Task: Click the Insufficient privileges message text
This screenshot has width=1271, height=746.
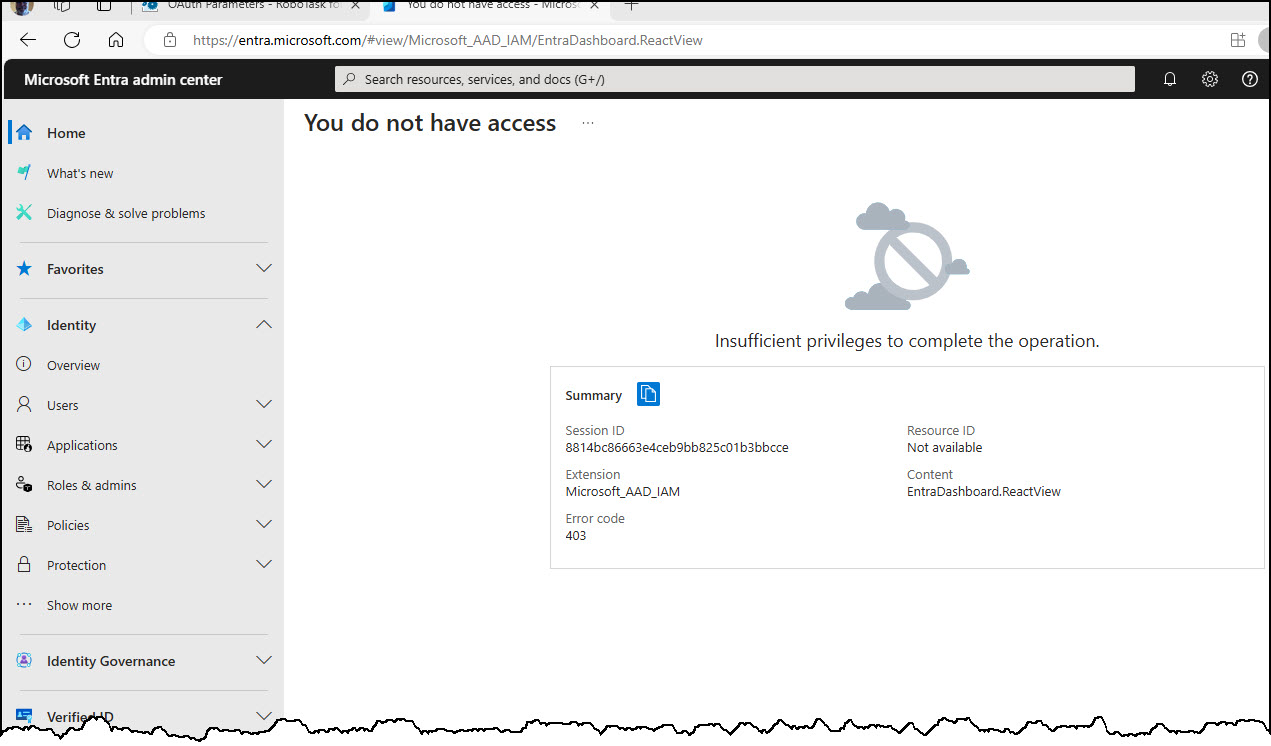Action: click(x=907, y=340)
